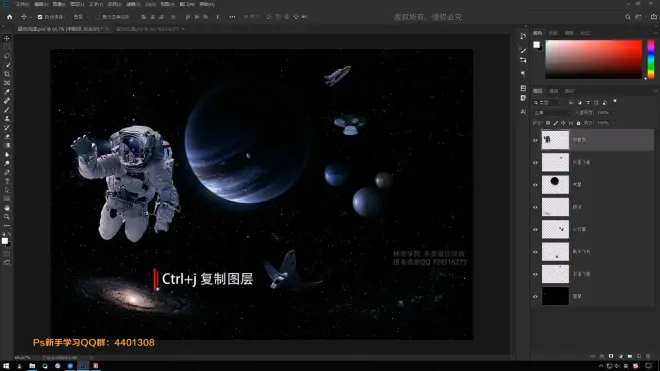The image size is (660, 371).
Task: Select the Eraser tool
Action: (7, 136)
